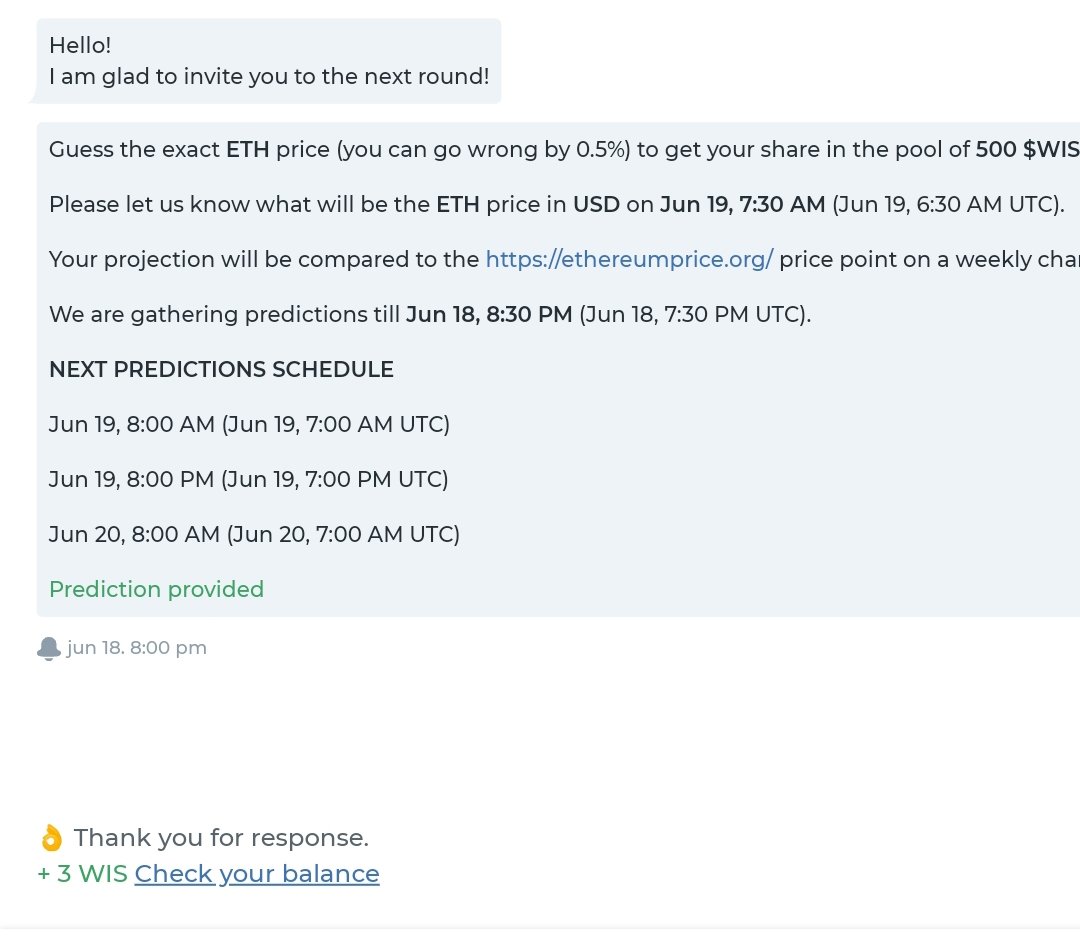Select the Jun 20, 8:00 AM schedule entry

tap(254, 534)
